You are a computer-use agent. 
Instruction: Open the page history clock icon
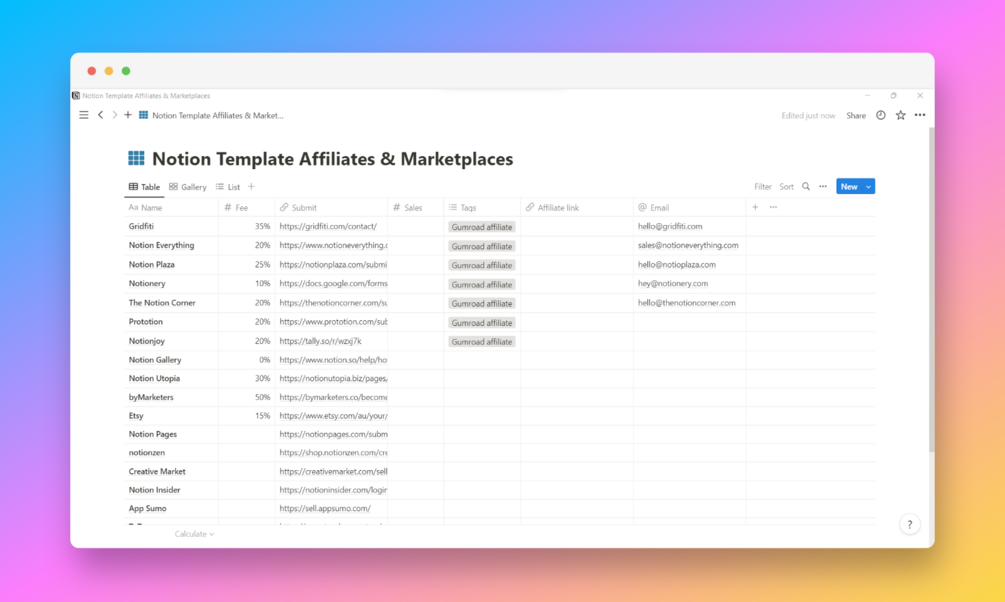point(881,115)
